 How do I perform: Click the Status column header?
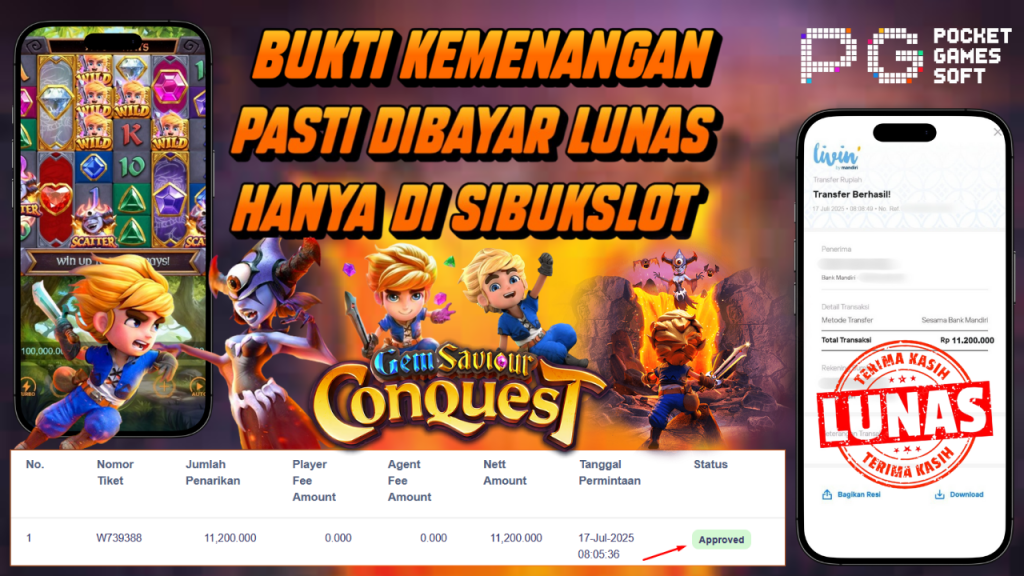[711, 464]
